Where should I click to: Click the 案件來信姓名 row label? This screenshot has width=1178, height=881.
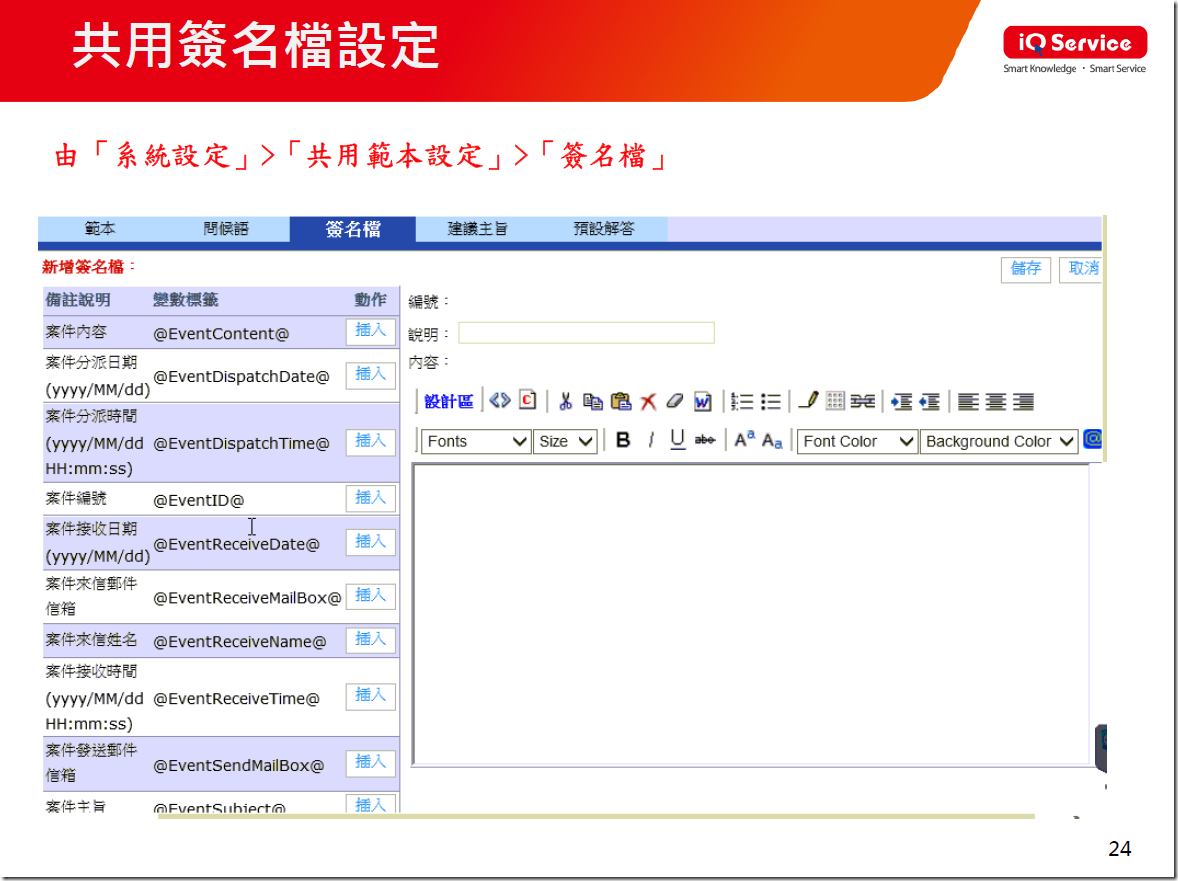click(x=92, y=640)
